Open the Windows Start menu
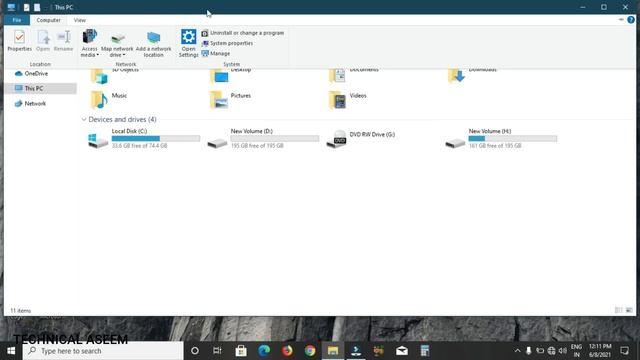This screenshot has width=640, height=360. [11, 351]
